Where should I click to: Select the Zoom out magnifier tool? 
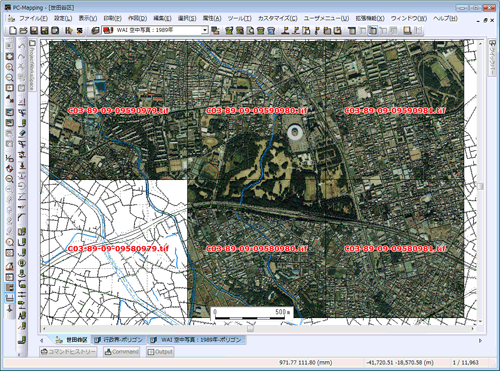(x=9, y=78)
